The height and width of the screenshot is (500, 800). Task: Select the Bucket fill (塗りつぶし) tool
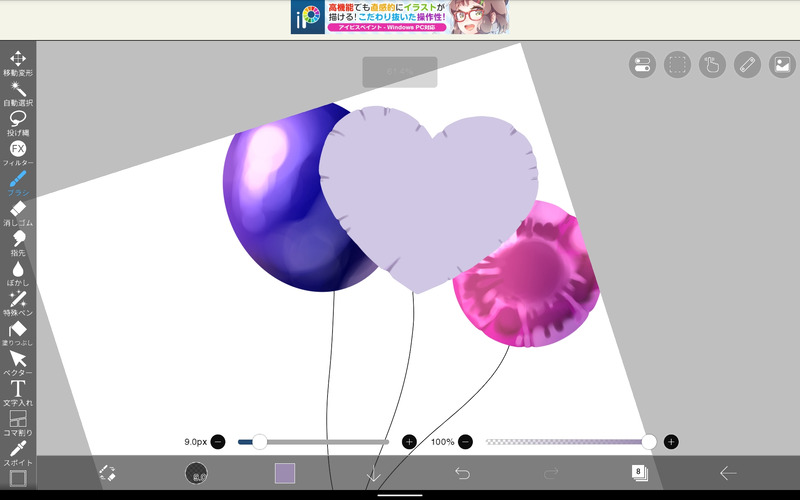(18, 334)
